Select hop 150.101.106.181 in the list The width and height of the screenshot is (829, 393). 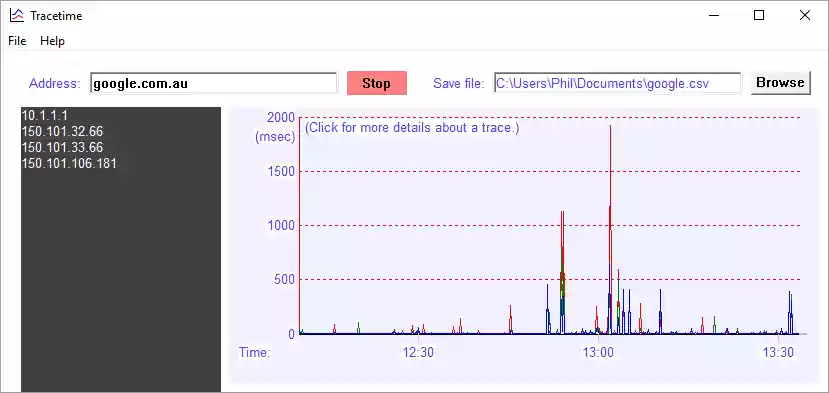point(69,163)
